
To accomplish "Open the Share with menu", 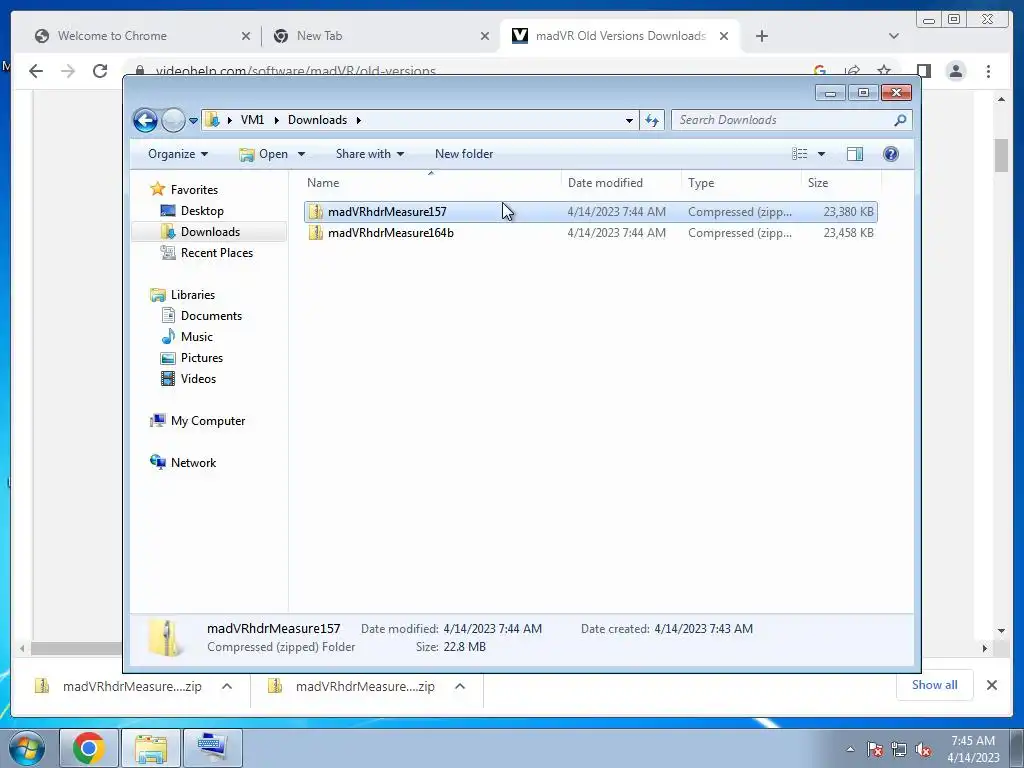I will (370, 154).
